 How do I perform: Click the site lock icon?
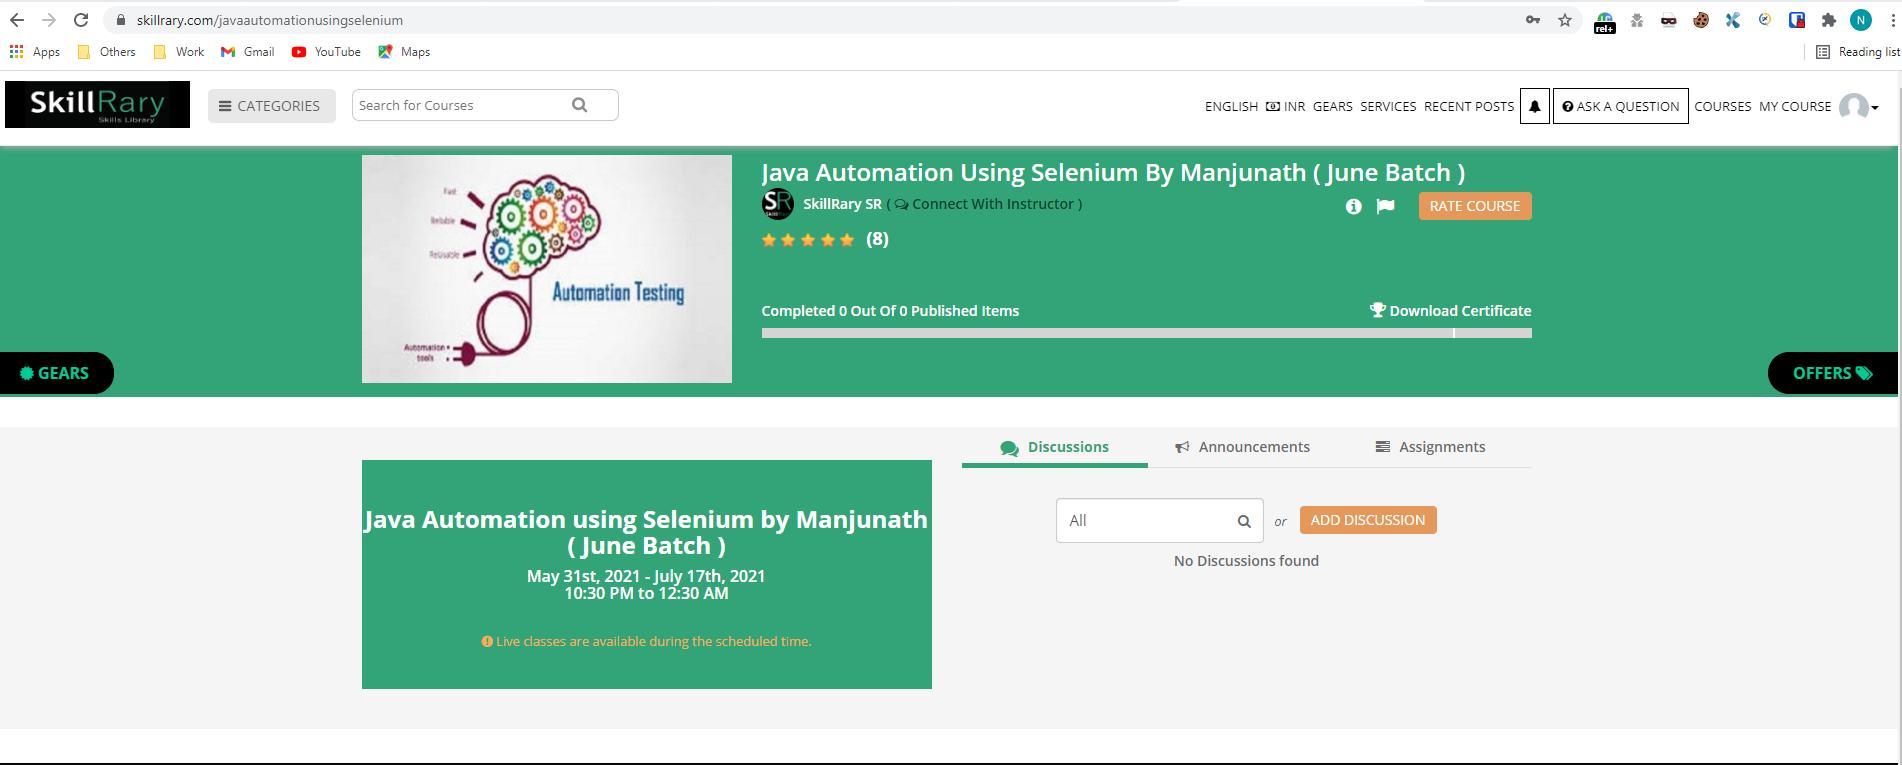[x=120, y=20]
